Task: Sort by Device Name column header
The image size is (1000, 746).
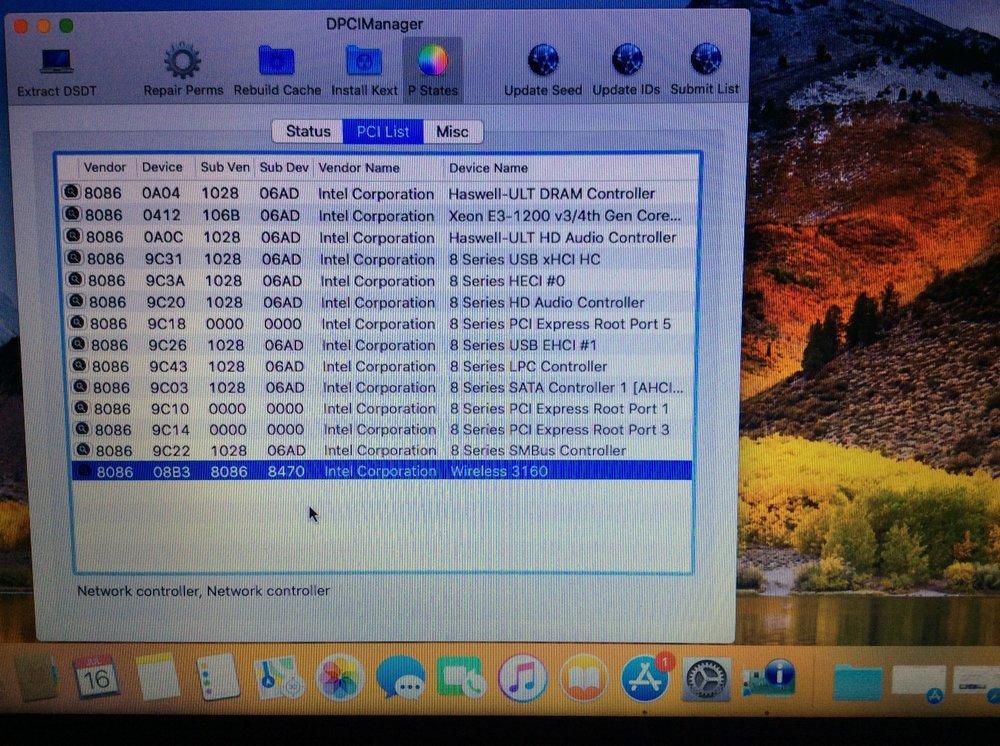Action: point(488,168)
